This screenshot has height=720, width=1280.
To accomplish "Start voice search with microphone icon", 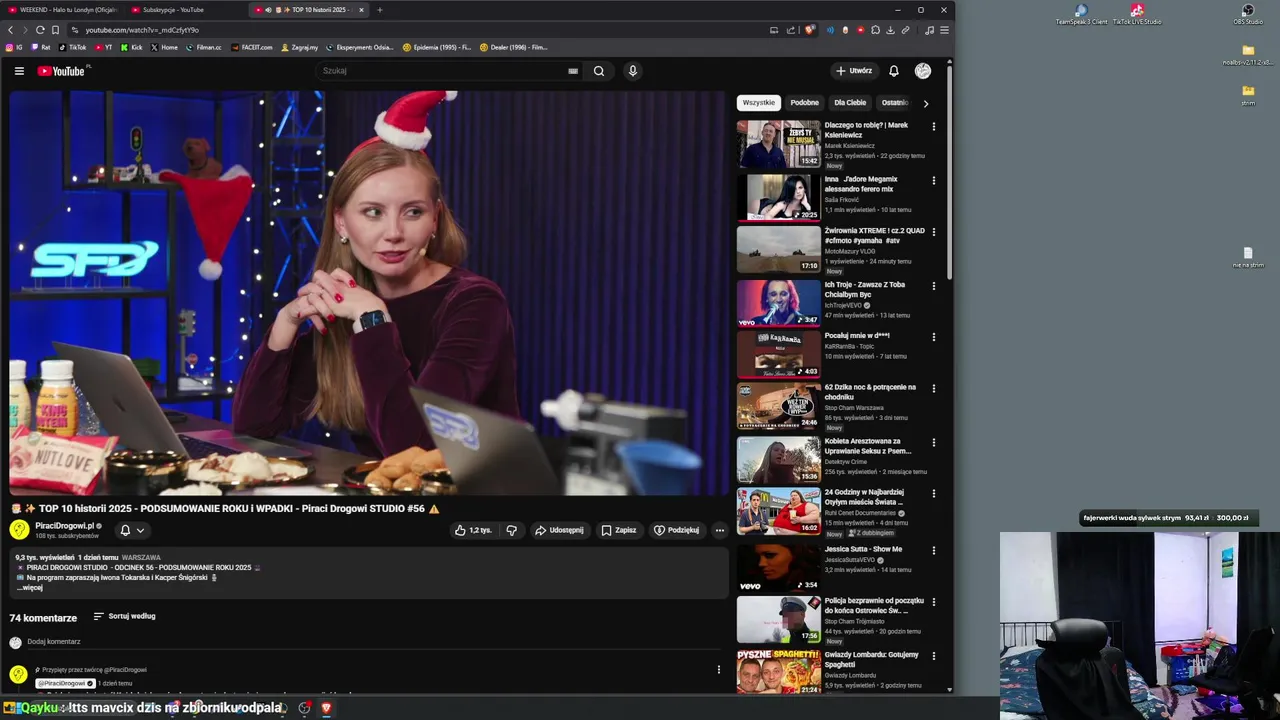I will click(632, 71).
